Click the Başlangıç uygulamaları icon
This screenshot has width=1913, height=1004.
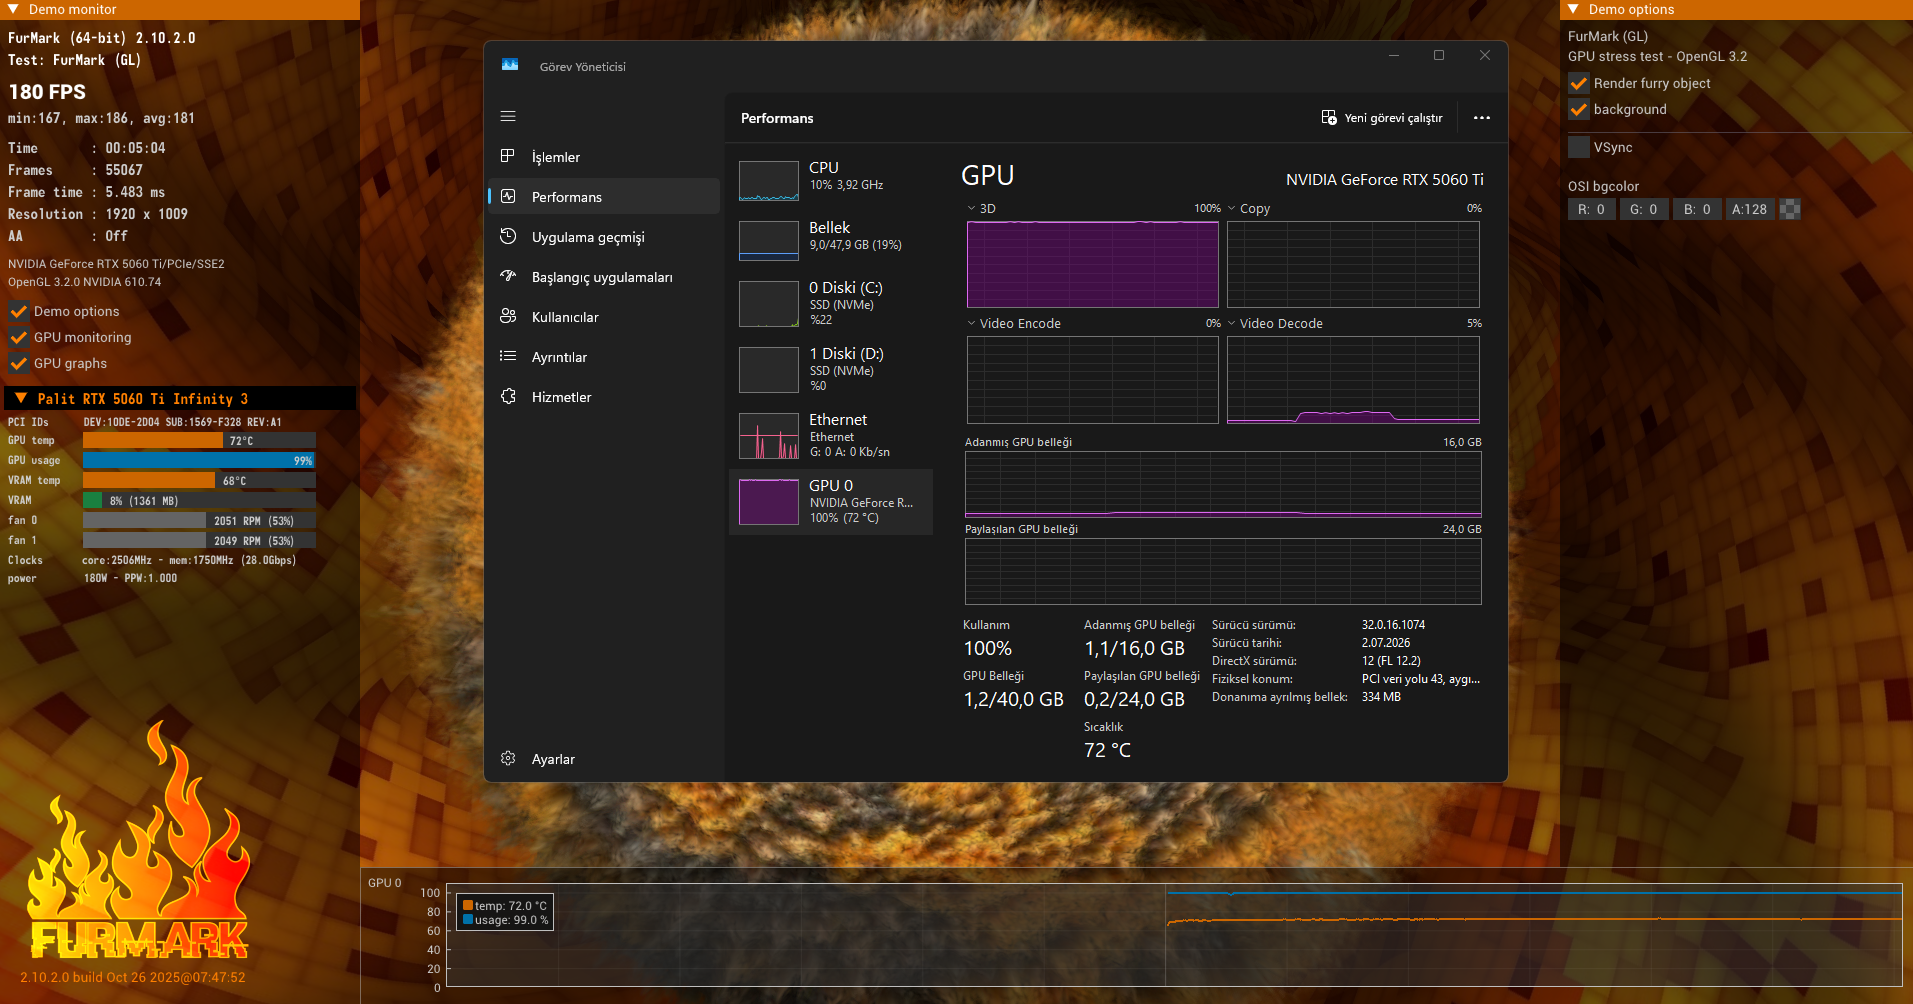coord(508,276)
